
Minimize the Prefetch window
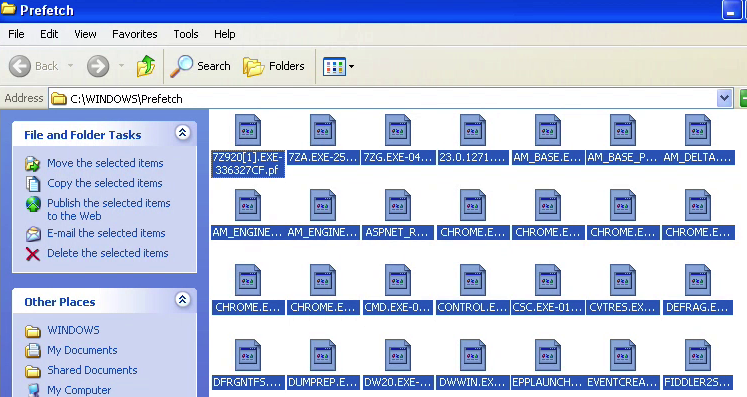click(731, 10)
